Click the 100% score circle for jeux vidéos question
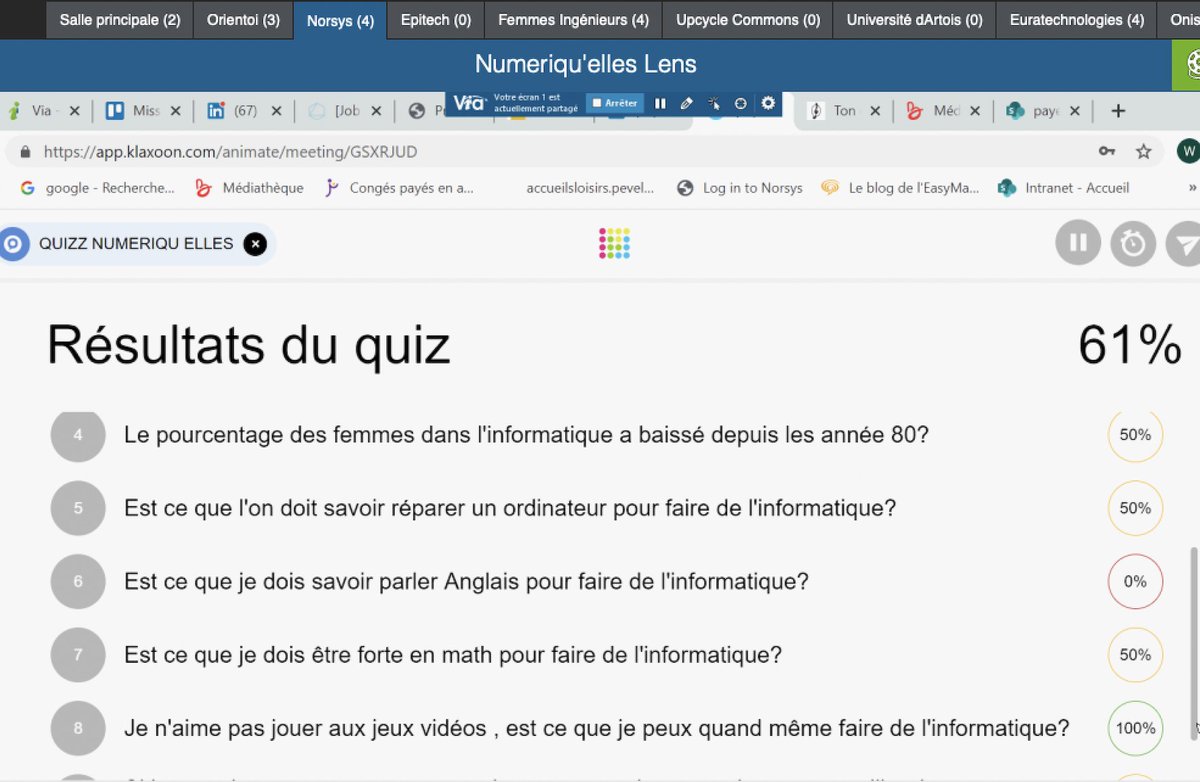Viewport: 1200px width, 782px height. (x=1135, y=728)
